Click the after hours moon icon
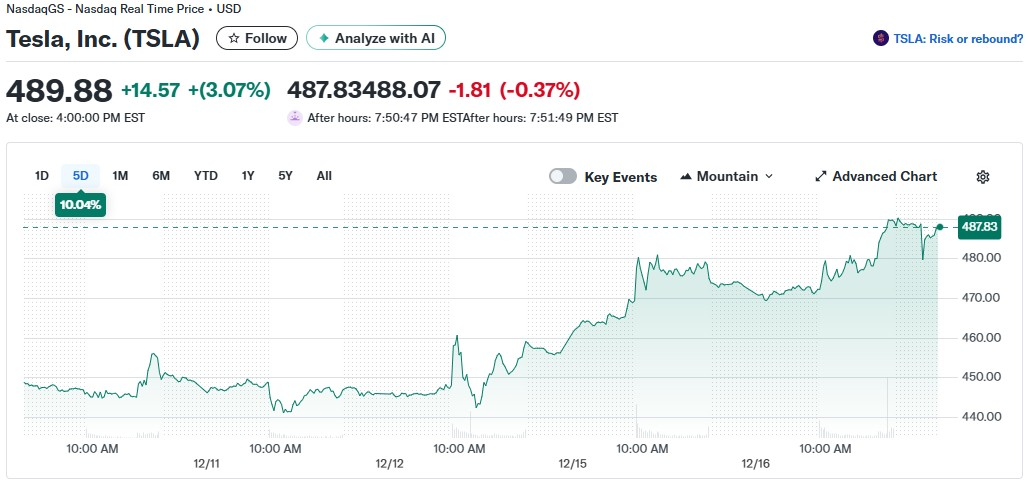The height and width of the screenshot is (485, 1032). point(295,118)
